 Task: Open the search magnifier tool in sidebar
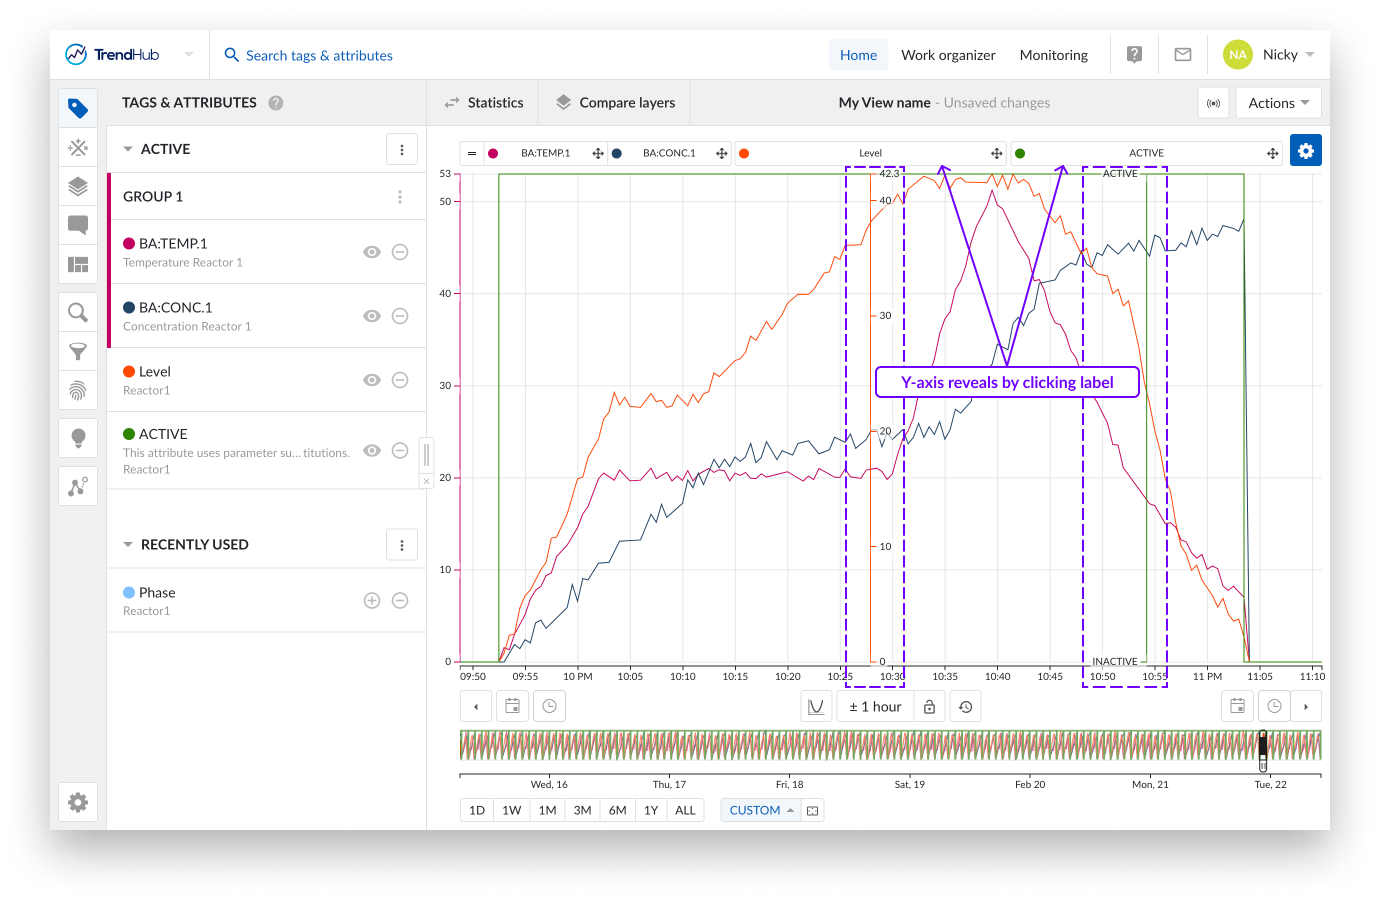tap(78, 313)
